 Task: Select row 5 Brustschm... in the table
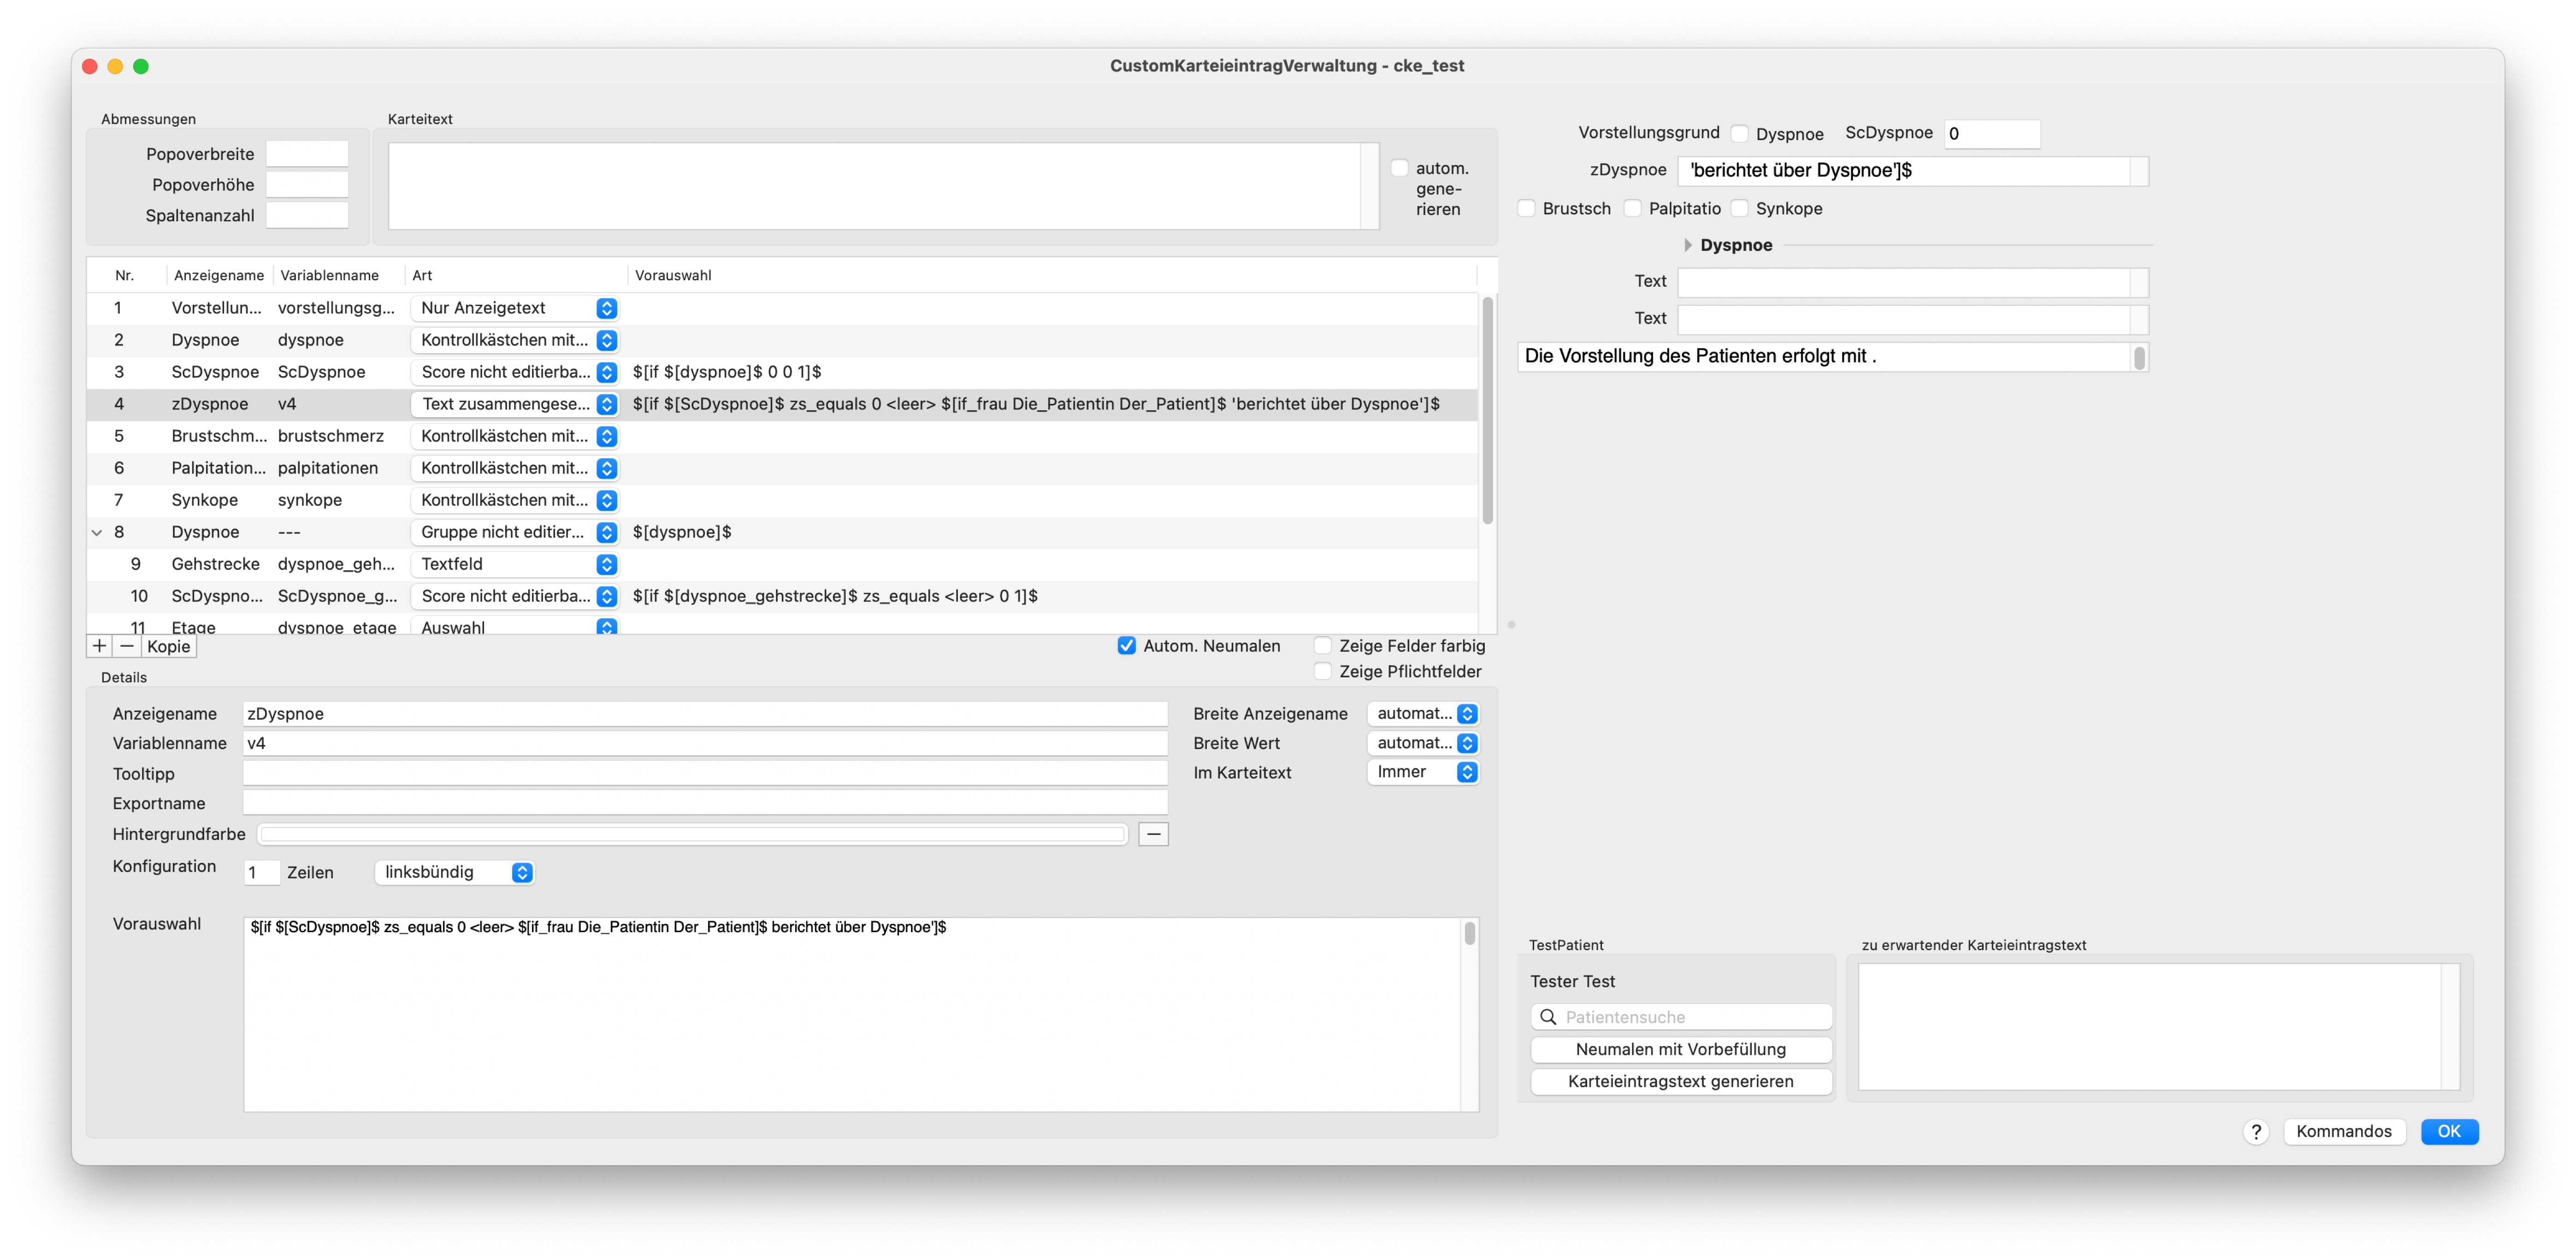782,436
